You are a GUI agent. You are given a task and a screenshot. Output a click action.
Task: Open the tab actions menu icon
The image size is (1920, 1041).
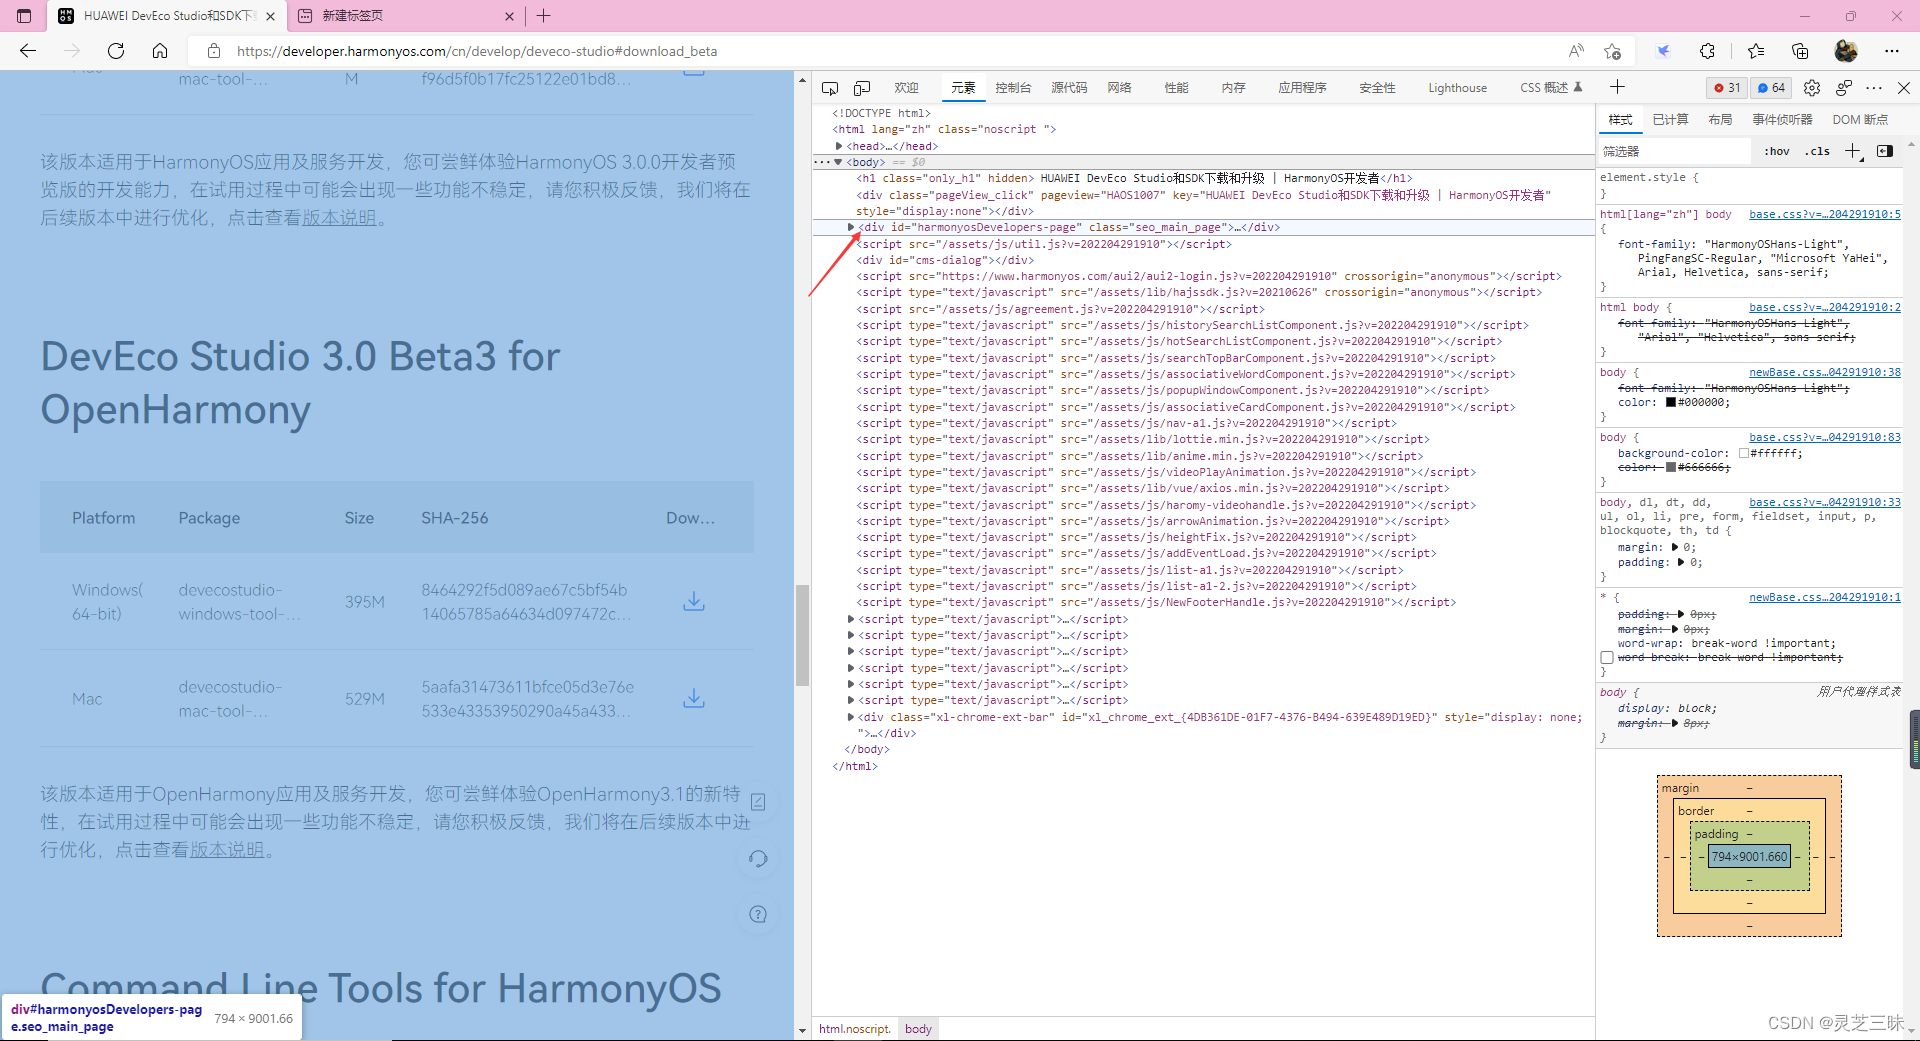(24, 16)
